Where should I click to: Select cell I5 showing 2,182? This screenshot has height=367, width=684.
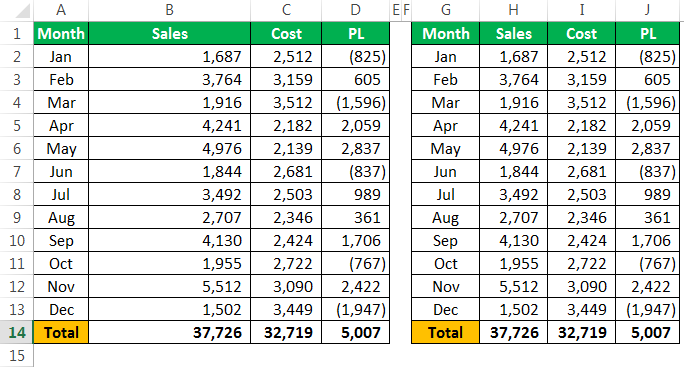point(581,125)
